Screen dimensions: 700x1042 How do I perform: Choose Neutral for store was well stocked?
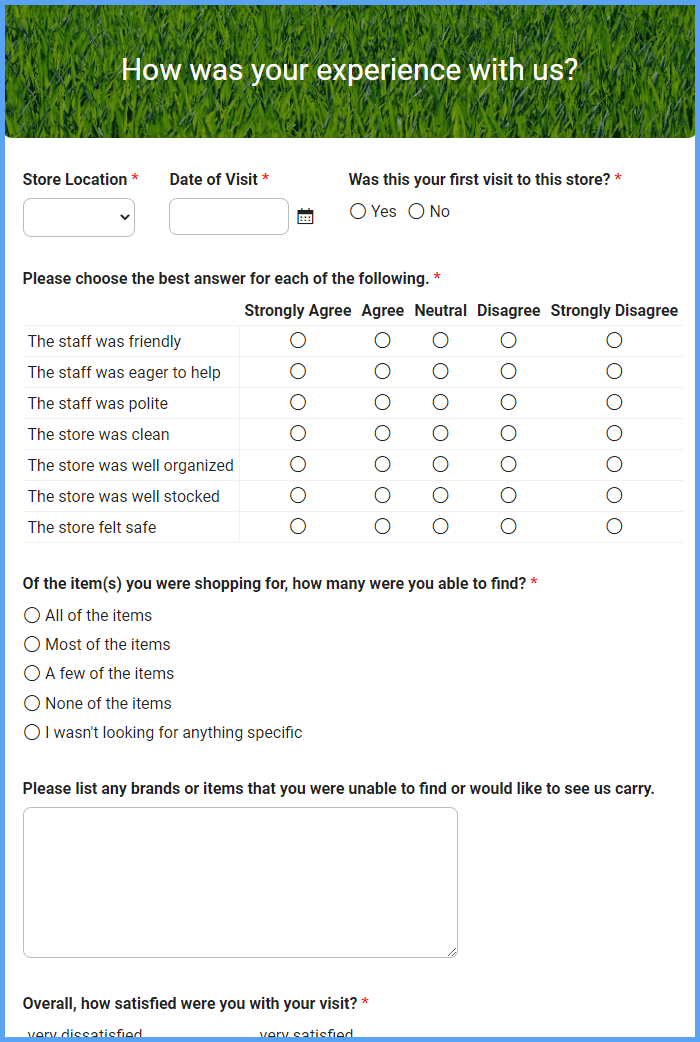tap(441, 496)
